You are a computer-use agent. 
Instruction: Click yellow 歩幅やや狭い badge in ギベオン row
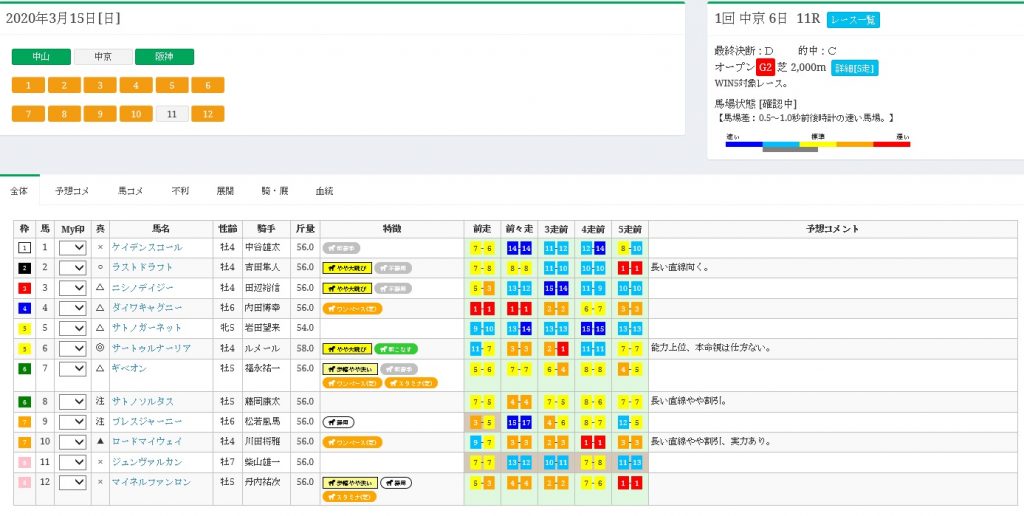[350, 369]
